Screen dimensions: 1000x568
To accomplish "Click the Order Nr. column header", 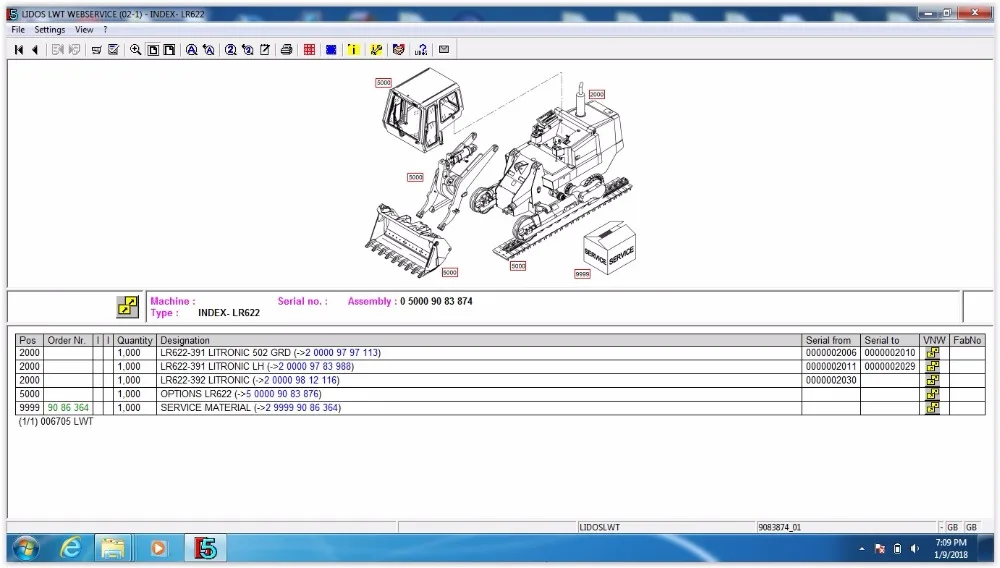I will 68,340.
